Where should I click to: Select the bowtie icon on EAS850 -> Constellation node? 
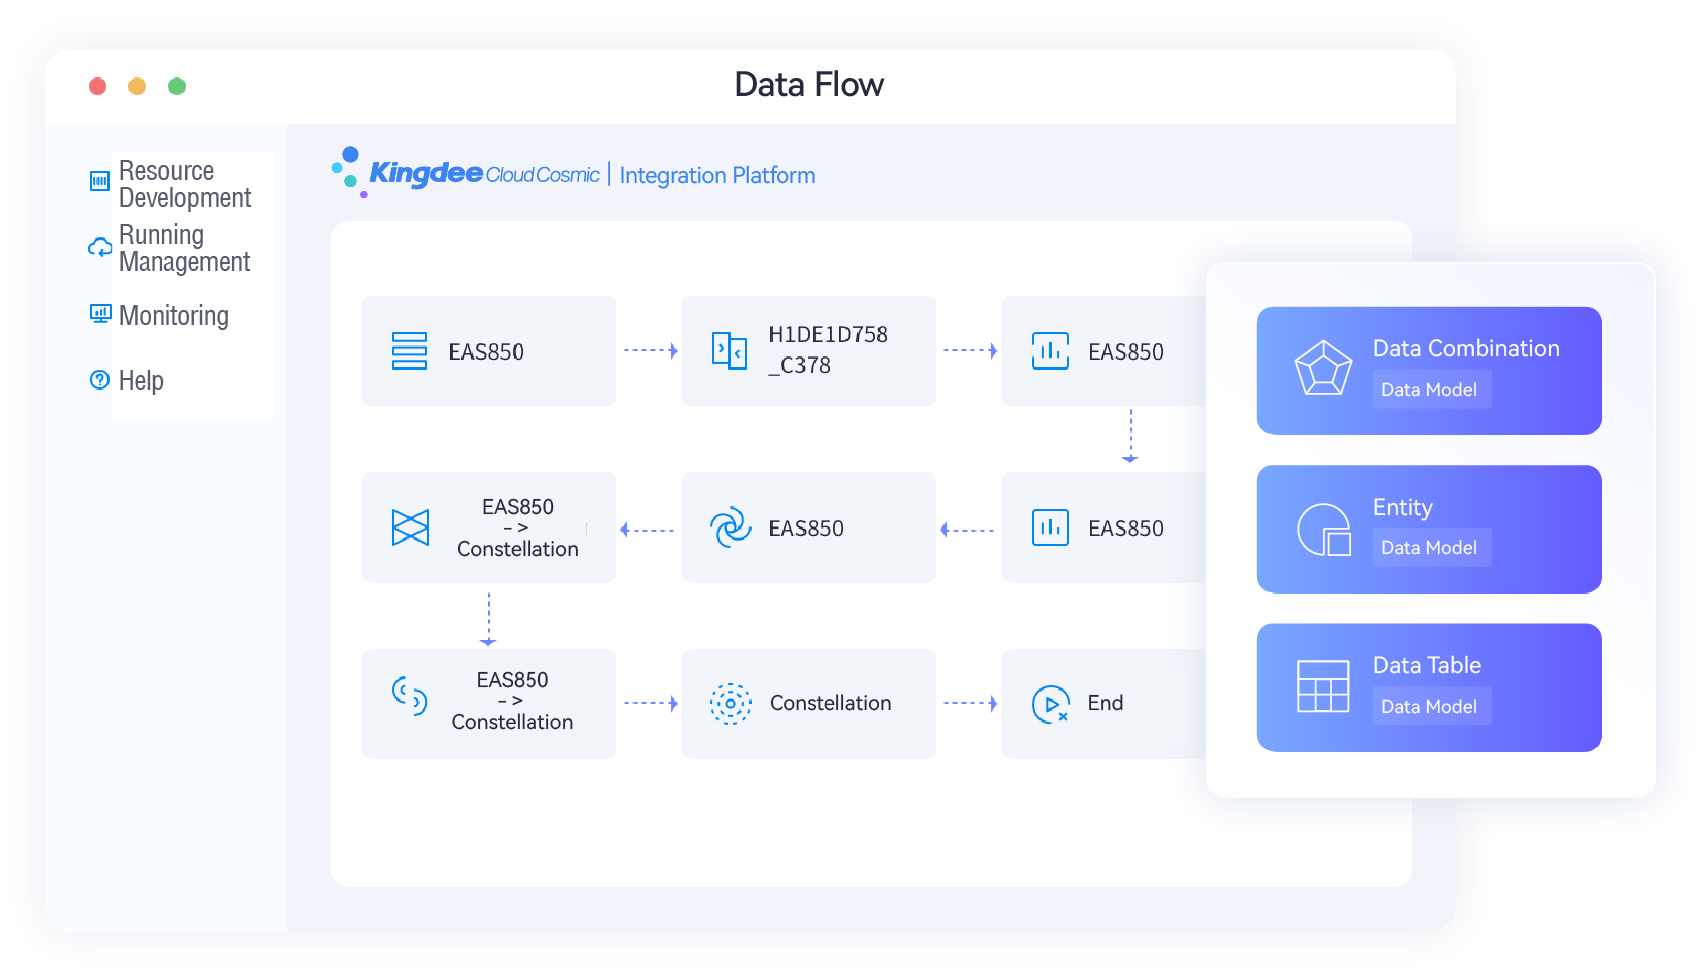click(410, 527)
